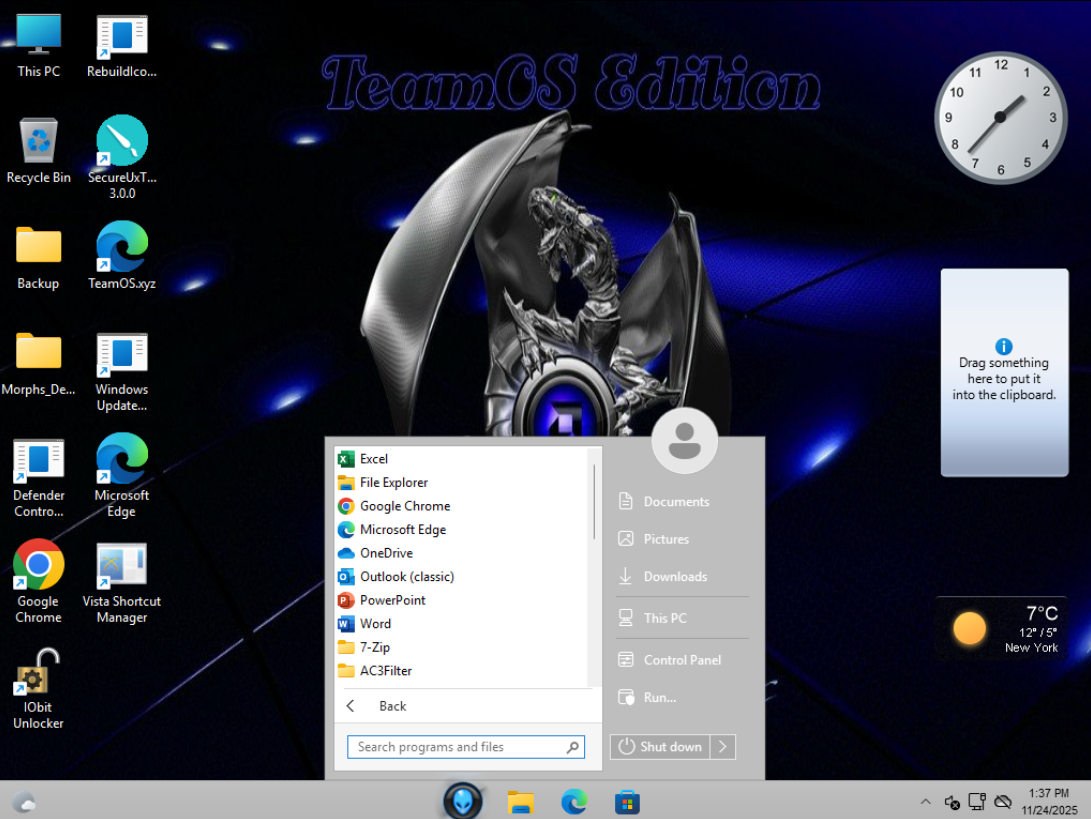Launch File Explorer from the taskbar
This screenshot has width=1091, height=819.
(x=520, y=801)
